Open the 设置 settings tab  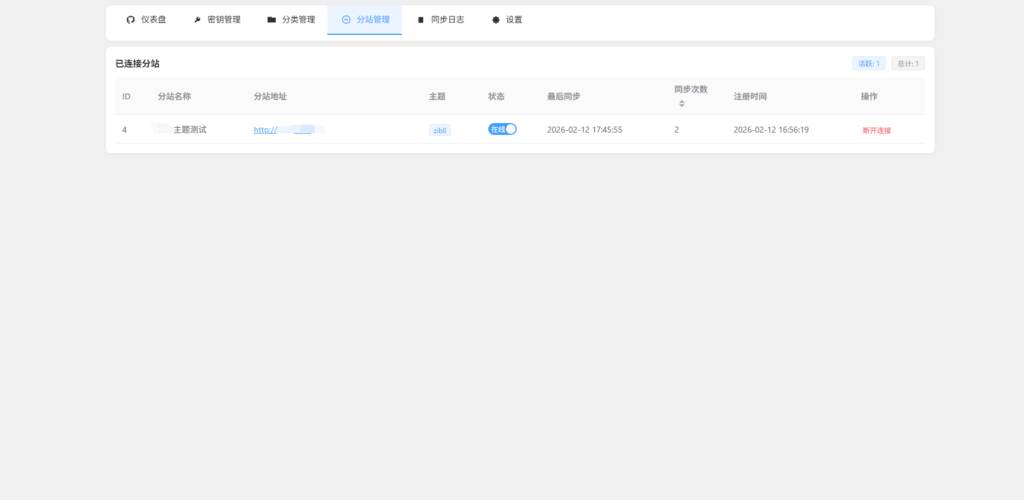pos(506,20)
